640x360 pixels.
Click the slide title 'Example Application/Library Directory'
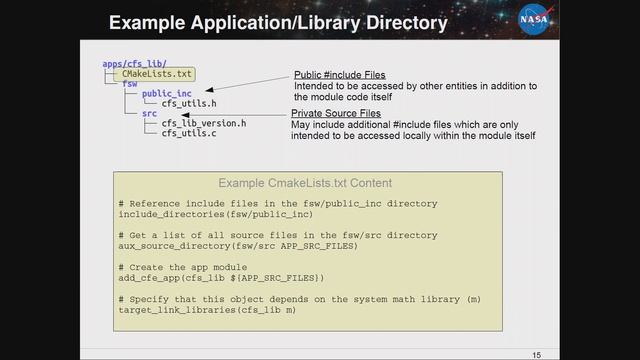pyautogui.click(x=278, y=23)
